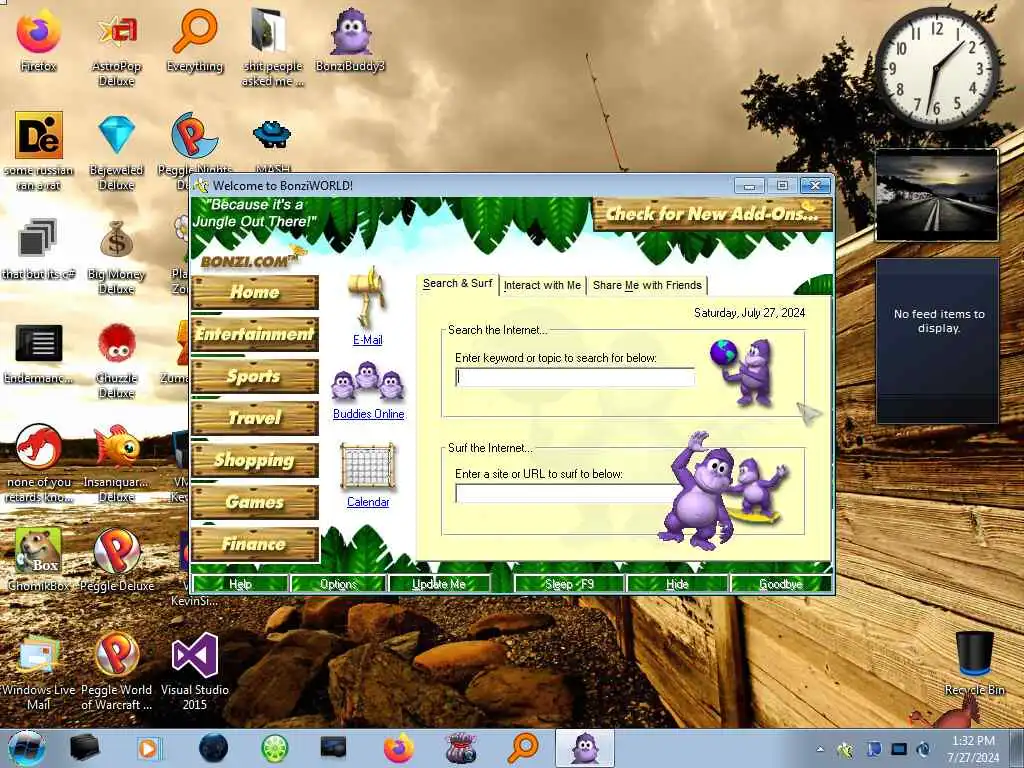
Task: Open the Games wooden menu button
Action: 255,502
